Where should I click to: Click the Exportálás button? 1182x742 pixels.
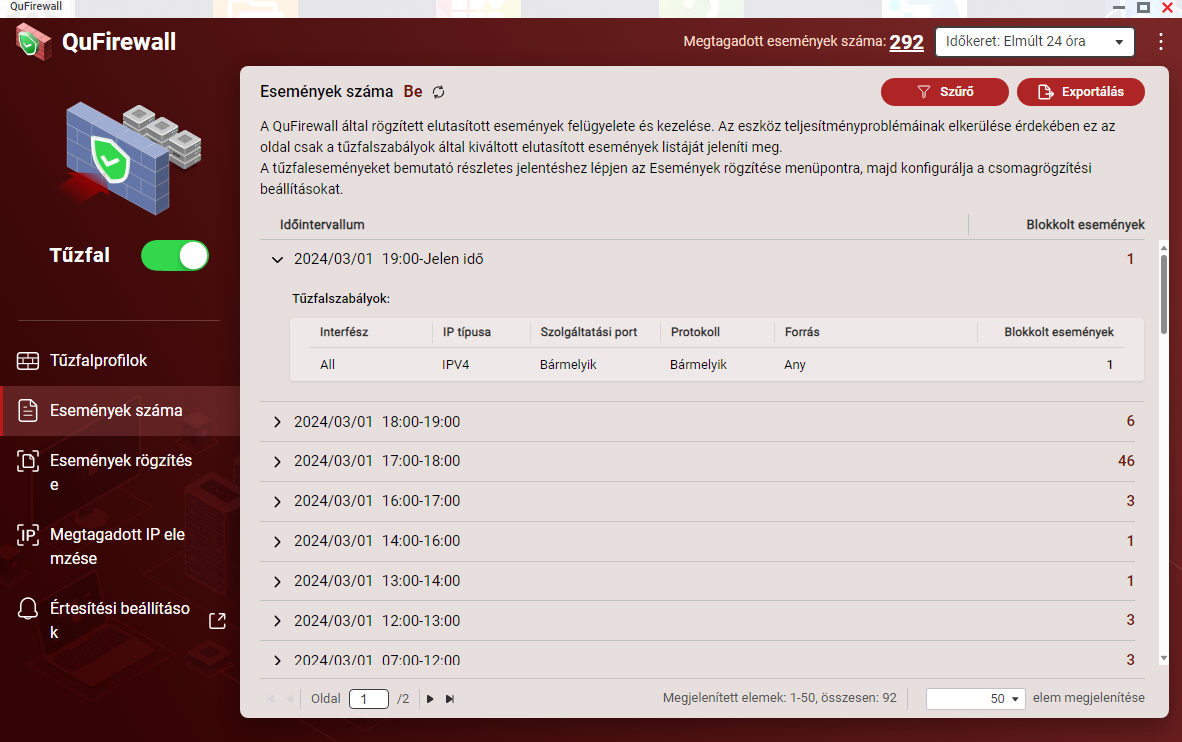tap(1080, 92)
